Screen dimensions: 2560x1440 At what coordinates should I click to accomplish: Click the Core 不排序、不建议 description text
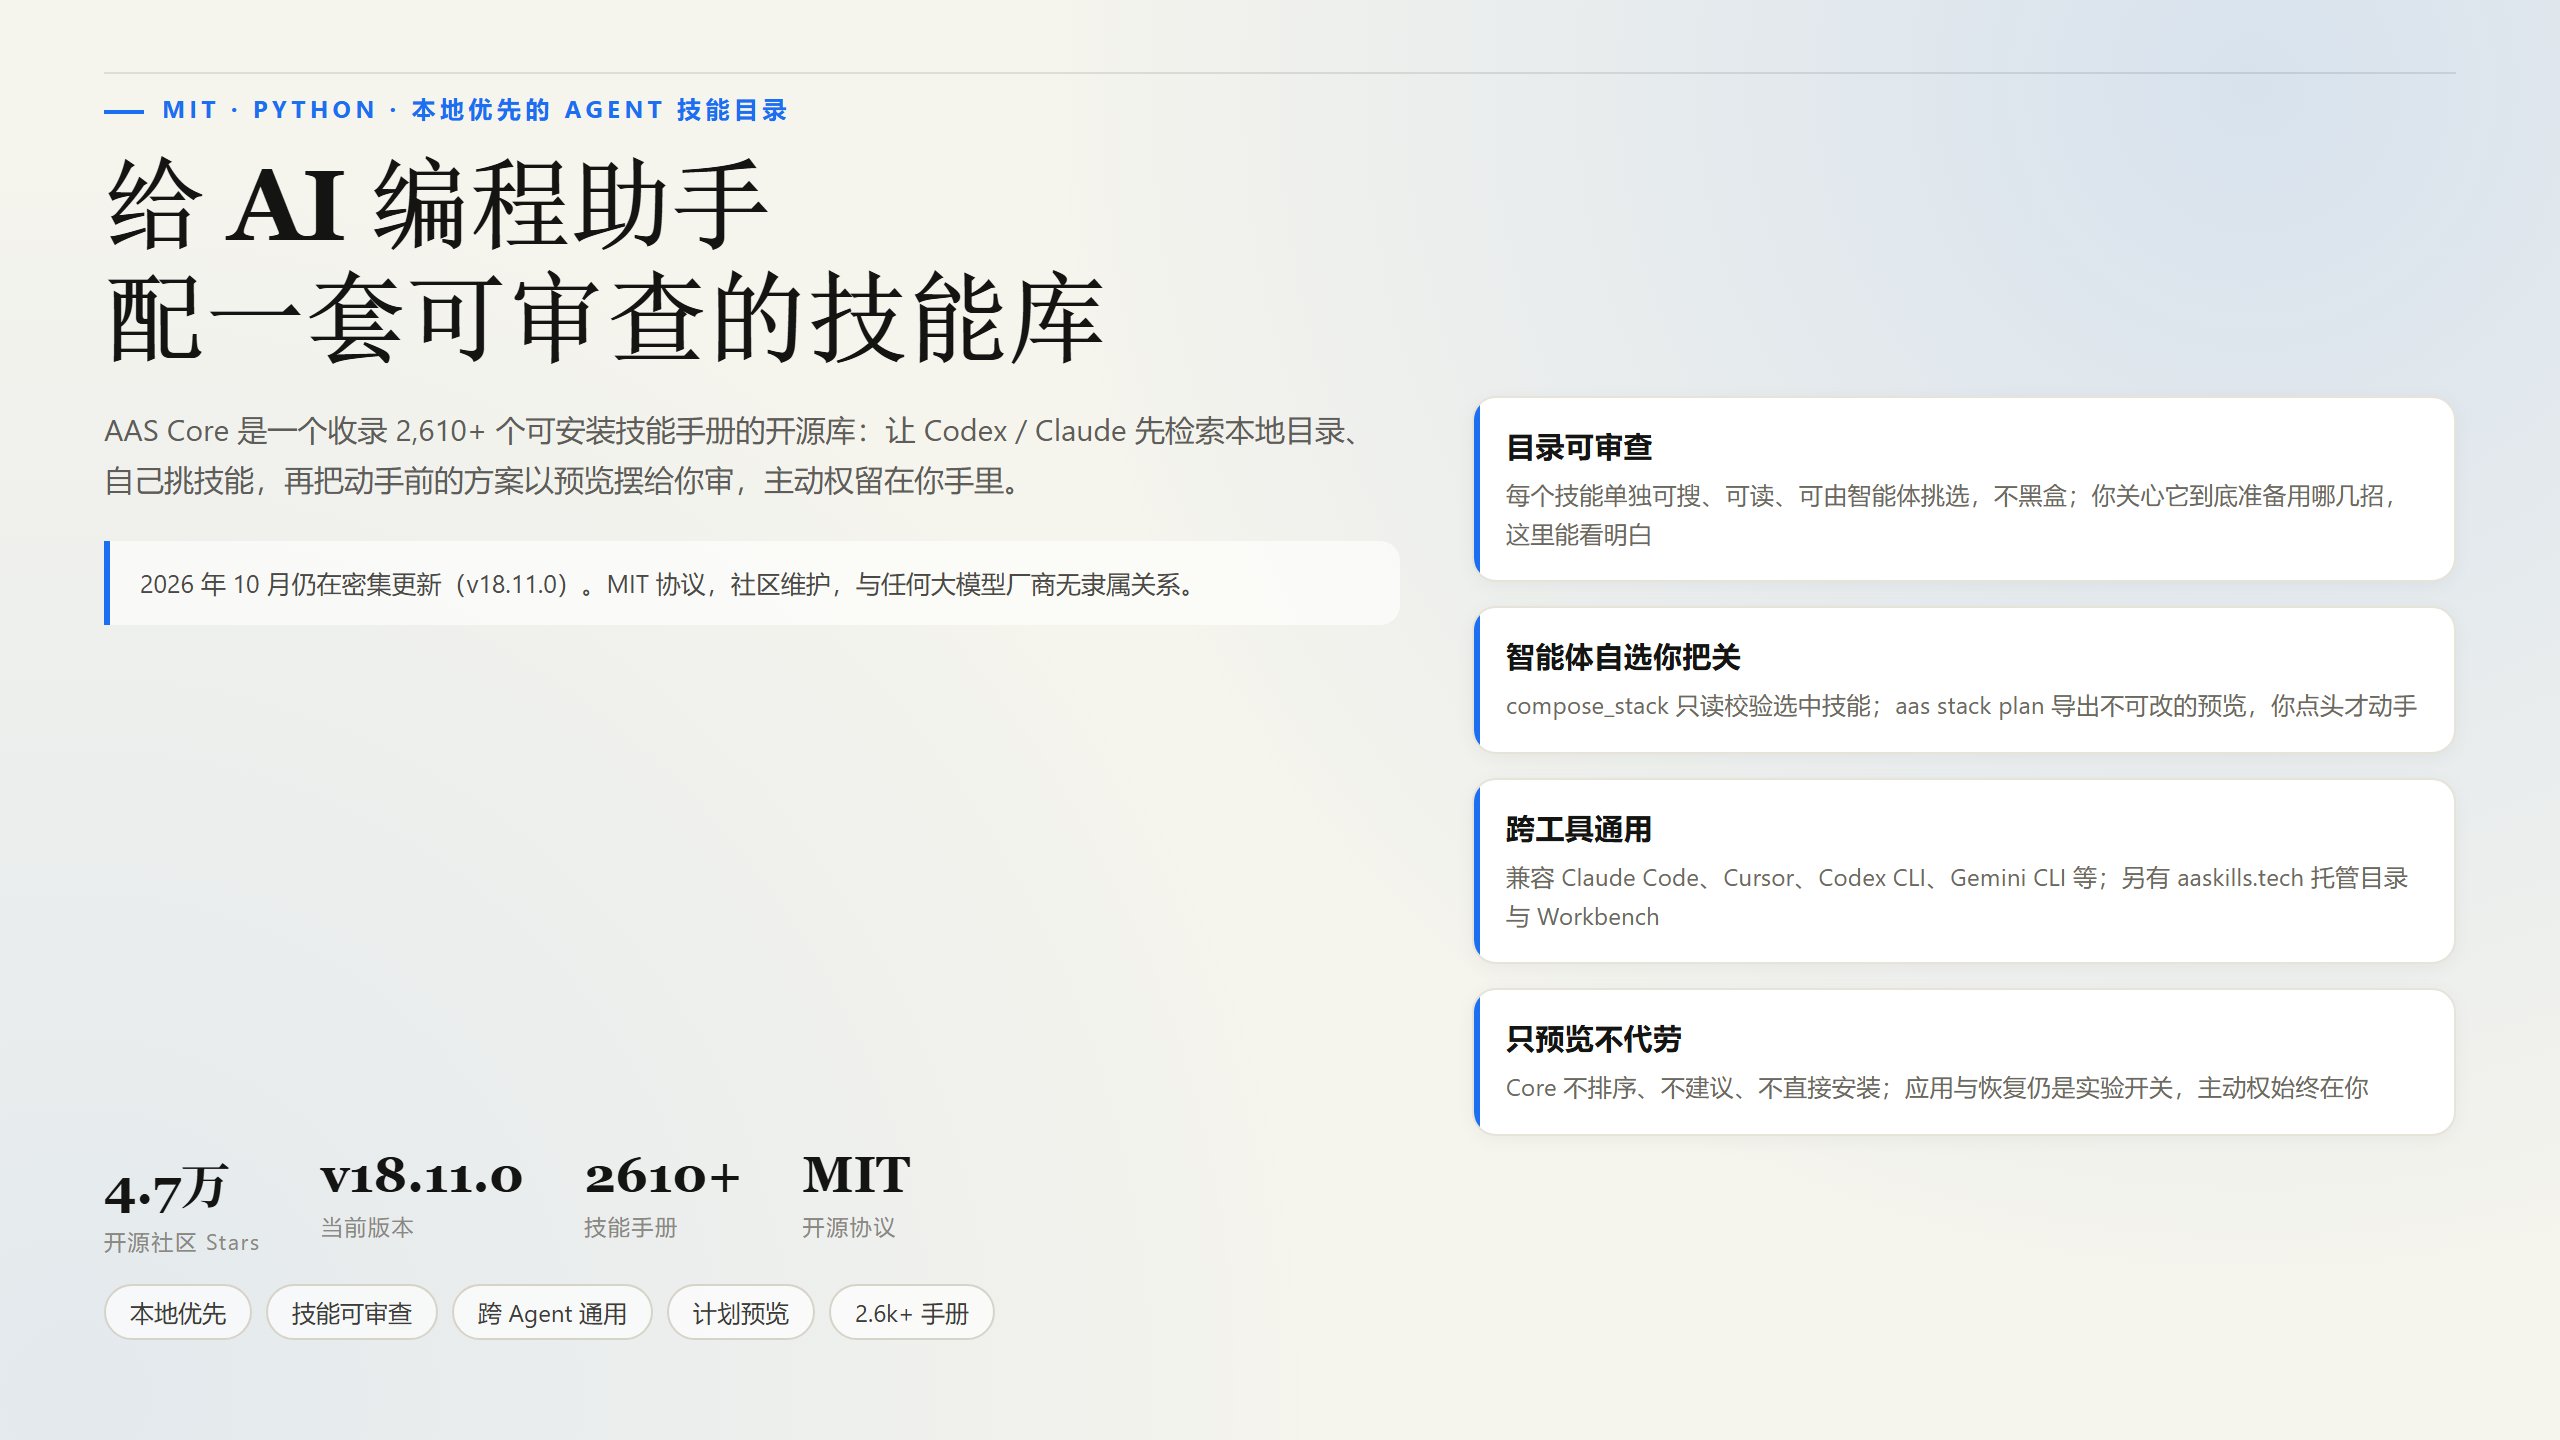[x=1937, y=1088]
